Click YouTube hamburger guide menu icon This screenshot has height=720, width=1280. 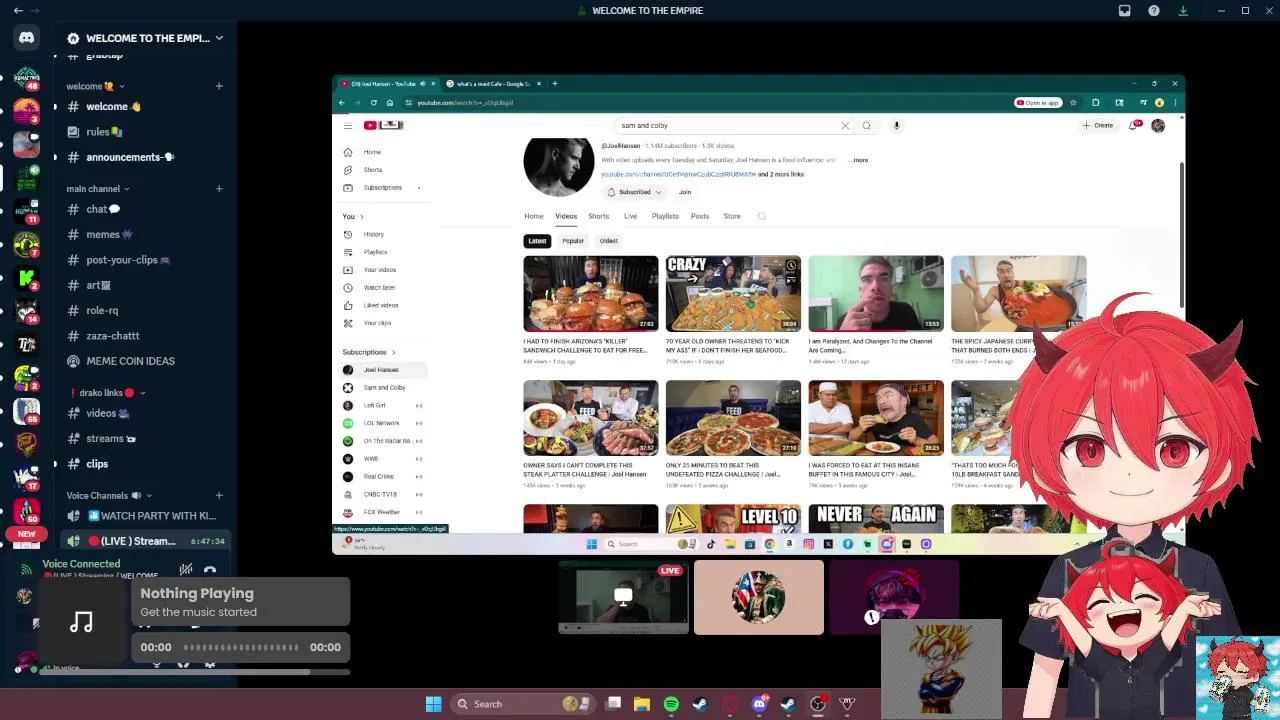click(347, 125)
